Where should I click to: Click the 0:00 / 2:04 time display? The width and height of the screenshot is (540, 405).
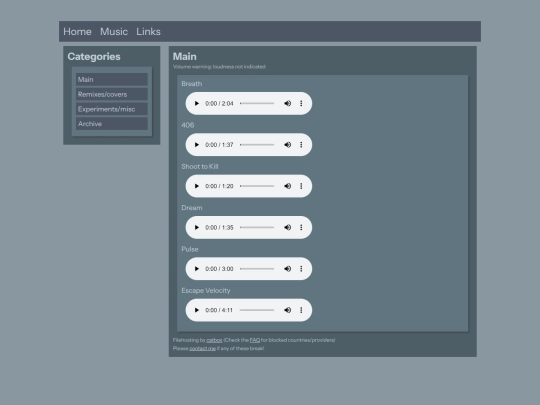pos(219,103)
